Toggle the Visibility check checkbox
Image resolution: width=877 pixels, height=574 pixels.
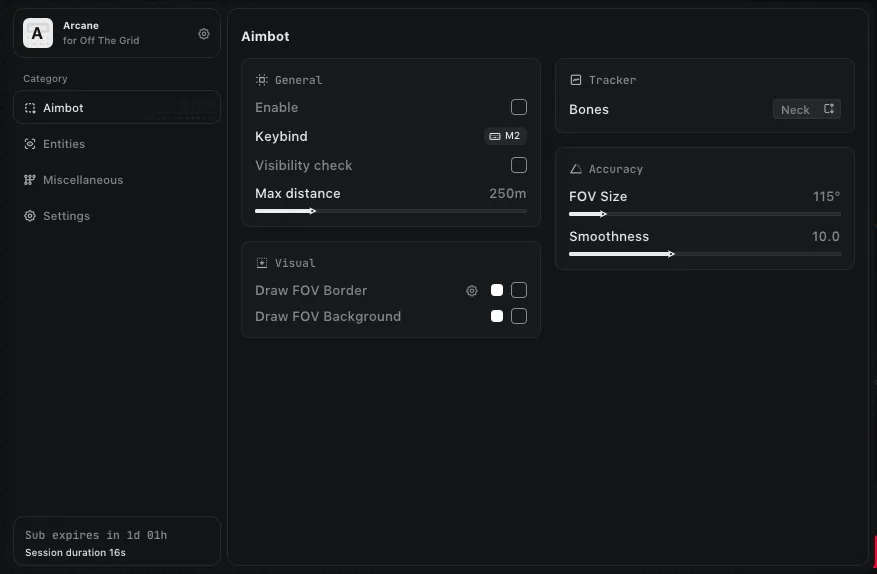[x=518, y=165]
